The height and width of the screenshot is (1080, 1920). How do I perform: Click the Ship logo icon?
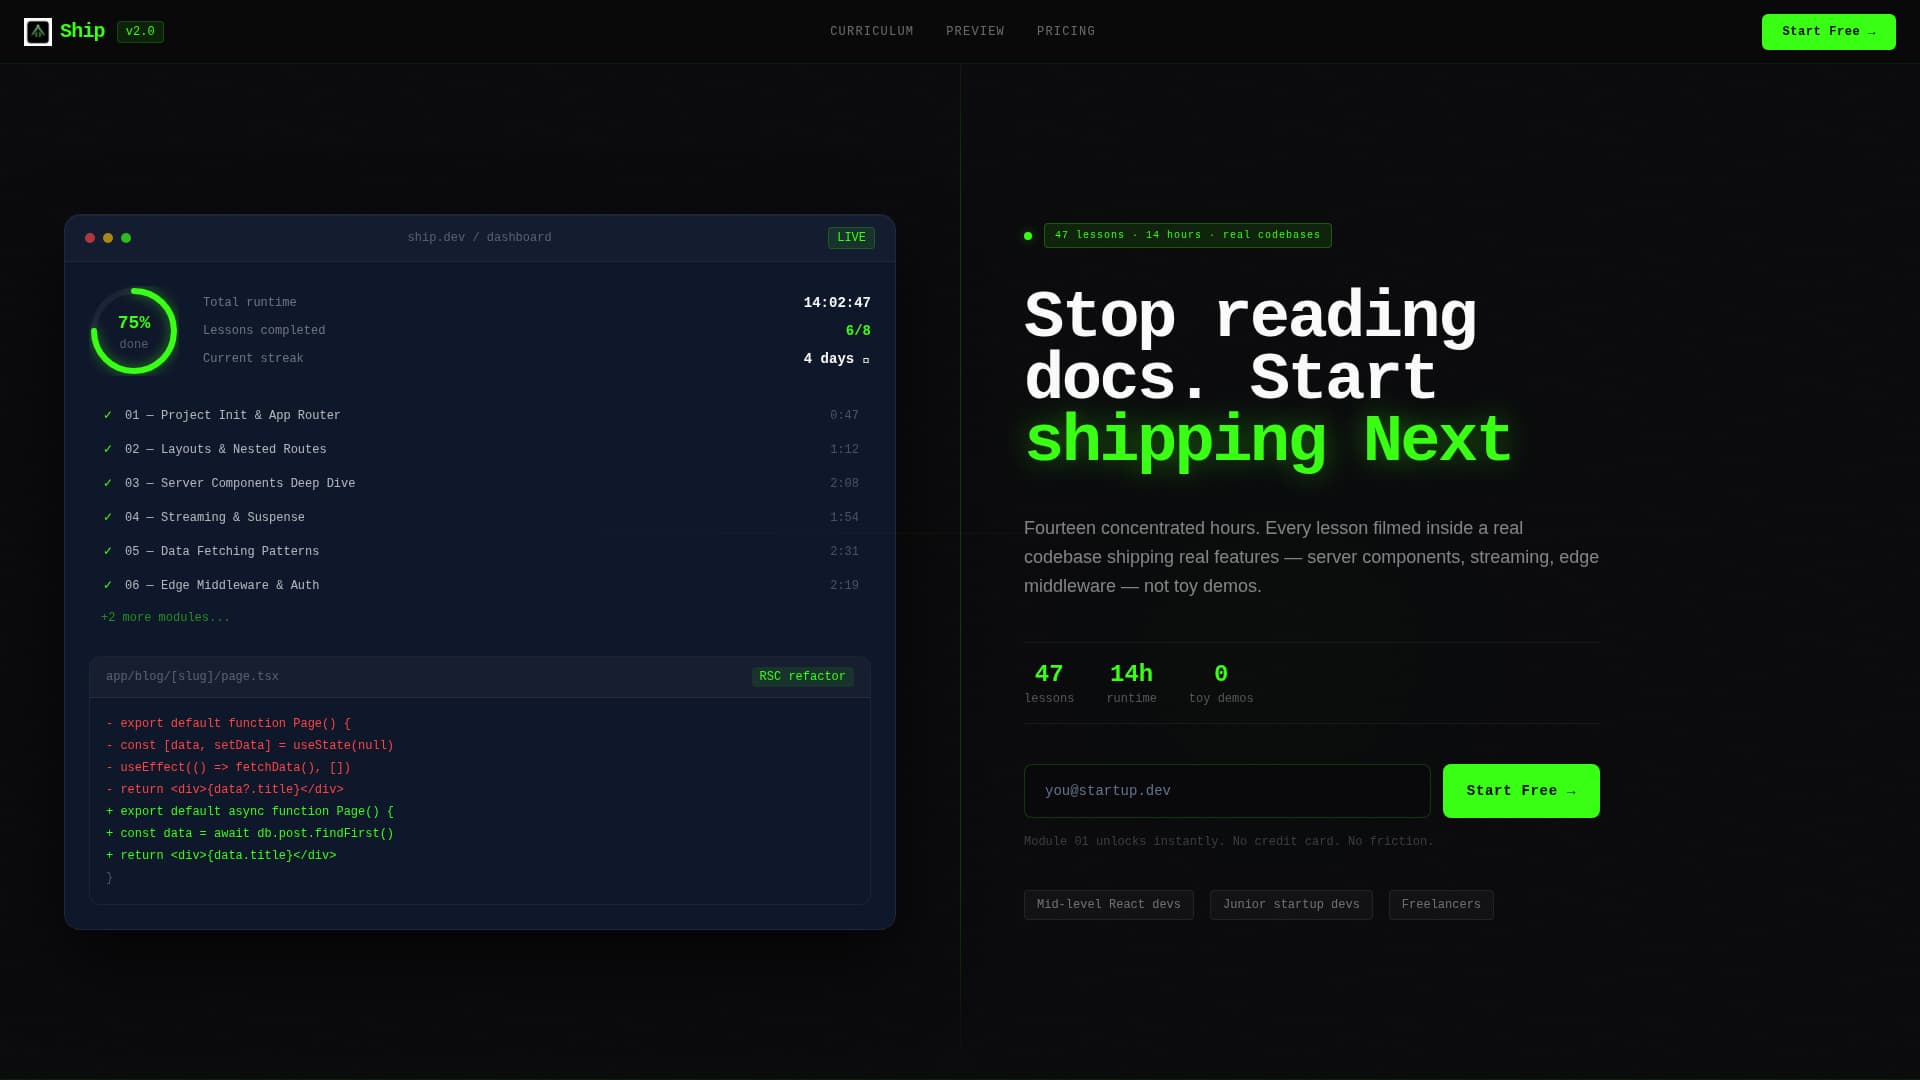[x=38, y=32]
